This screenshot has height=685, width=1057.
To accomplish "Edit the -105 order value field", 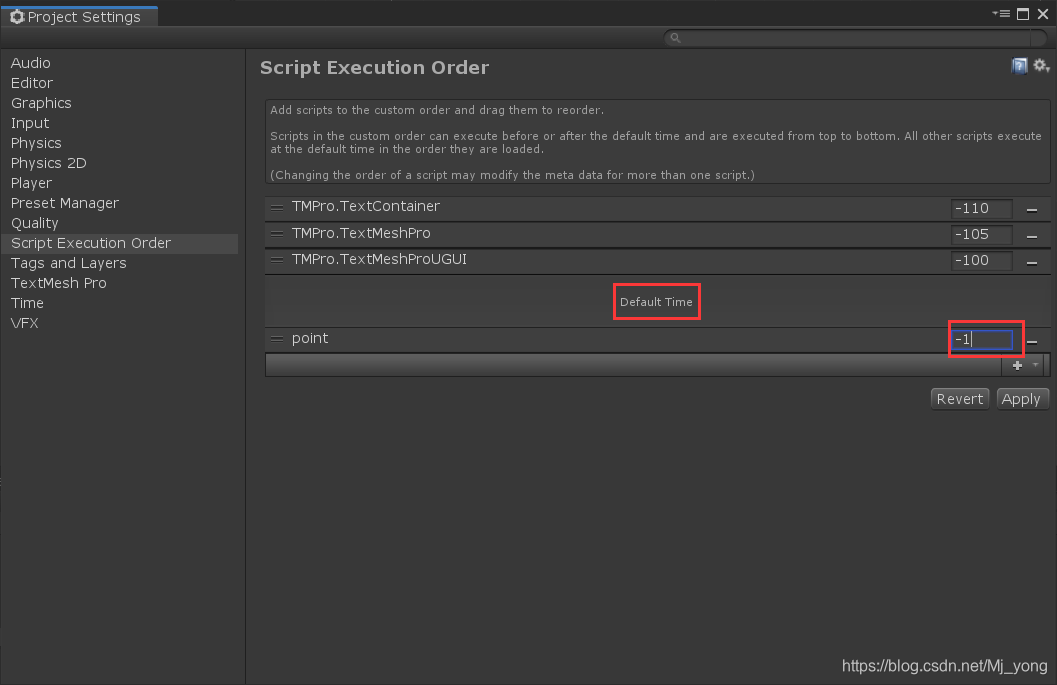I will pyautogui.click(x=982, y=235).
